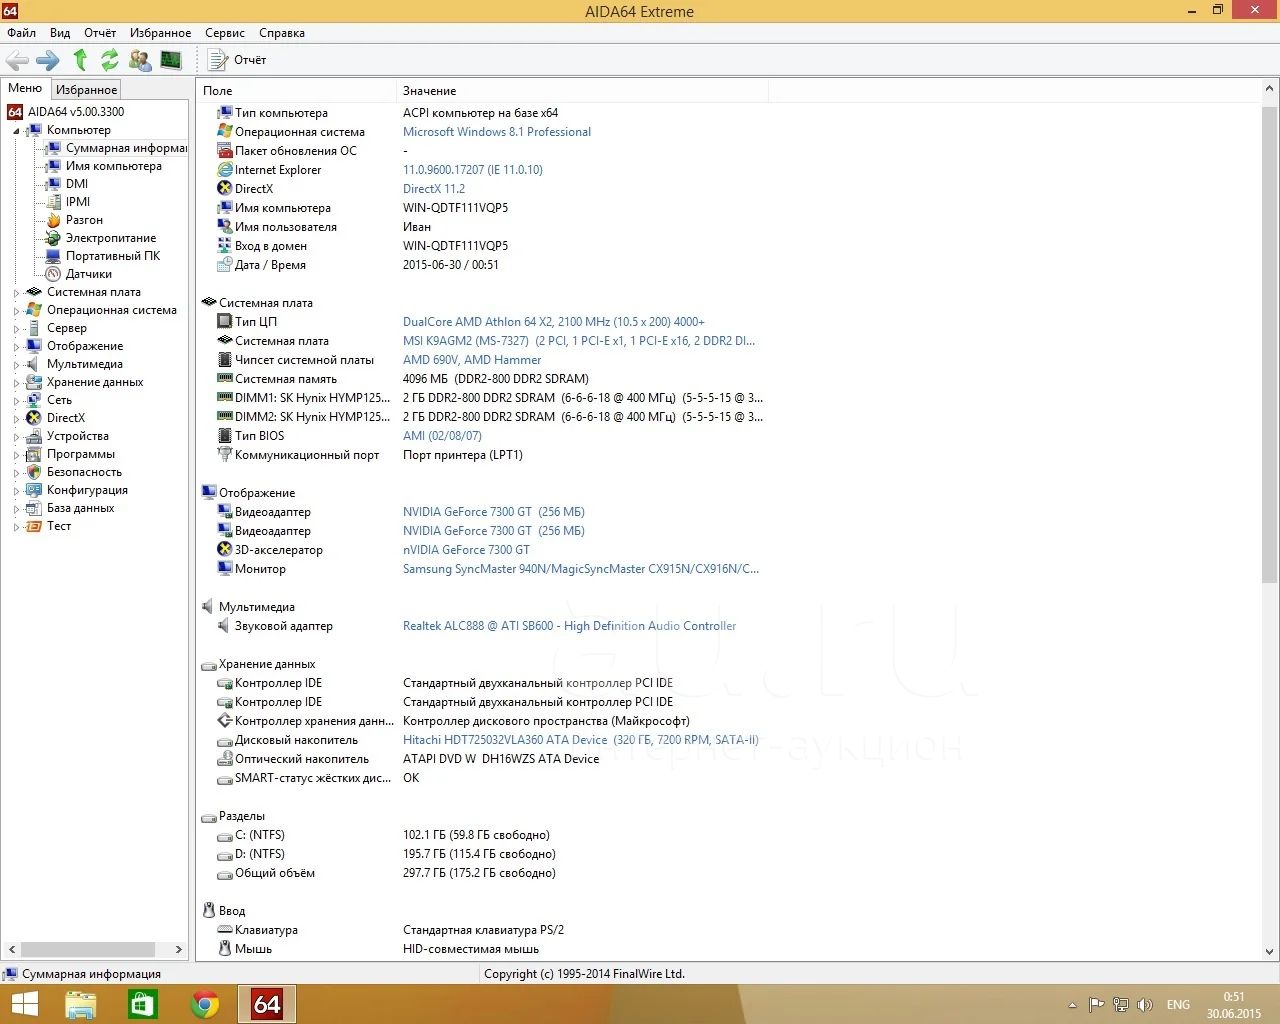Click the volume speaker tray icon
The height and width of the screenshot is (1024, 1280).
pos(1145,1005)
